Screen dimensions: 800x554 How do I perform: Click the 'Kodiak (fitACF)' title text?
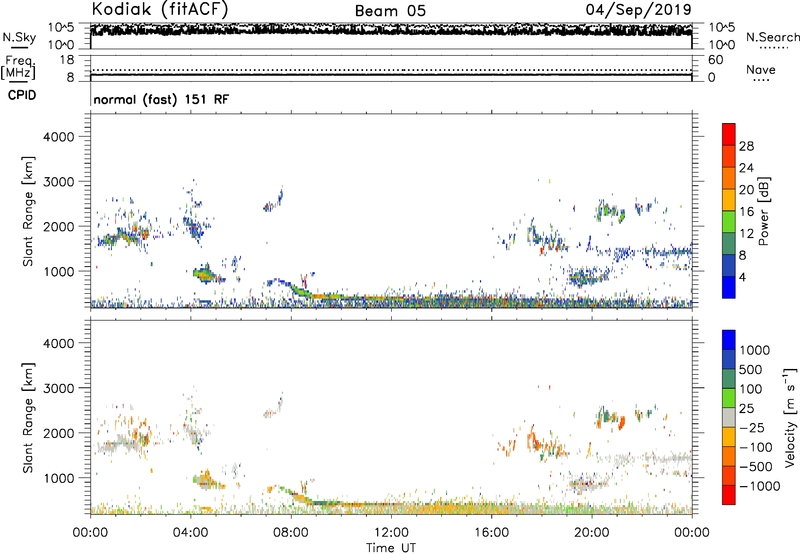160,10
